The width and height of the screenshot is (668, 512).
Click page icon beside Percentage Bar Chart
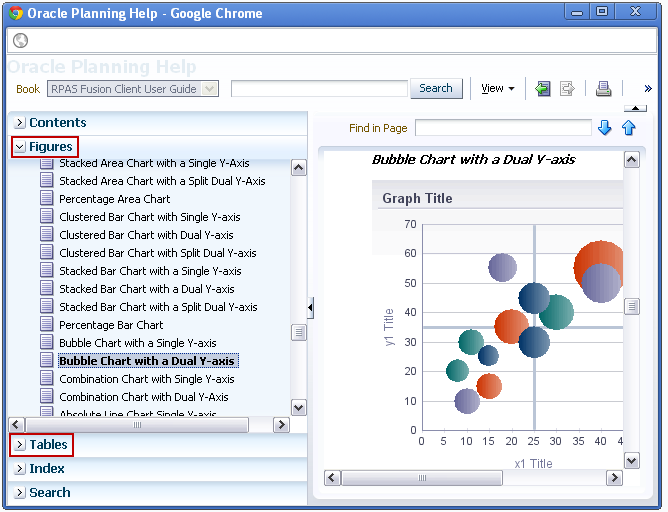pos(47,325)
